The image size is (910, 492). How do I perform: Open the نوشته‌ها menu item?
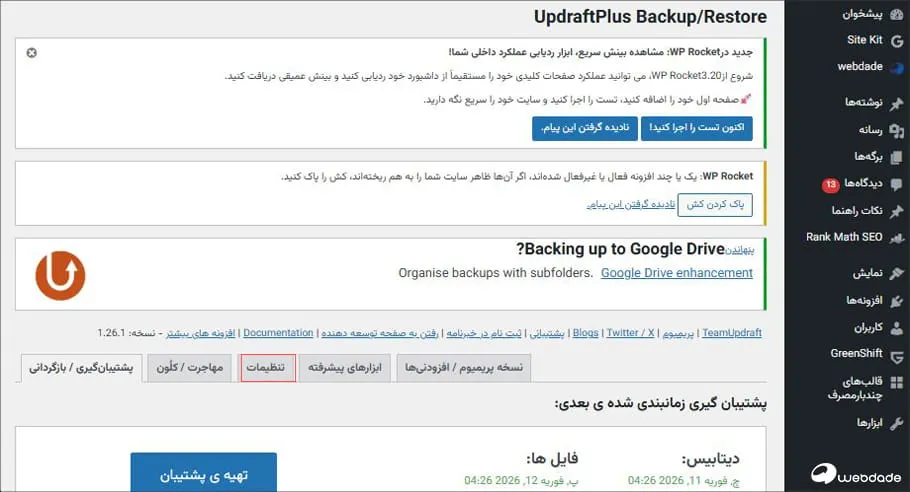pyautogui.click(x=864, y=102)
